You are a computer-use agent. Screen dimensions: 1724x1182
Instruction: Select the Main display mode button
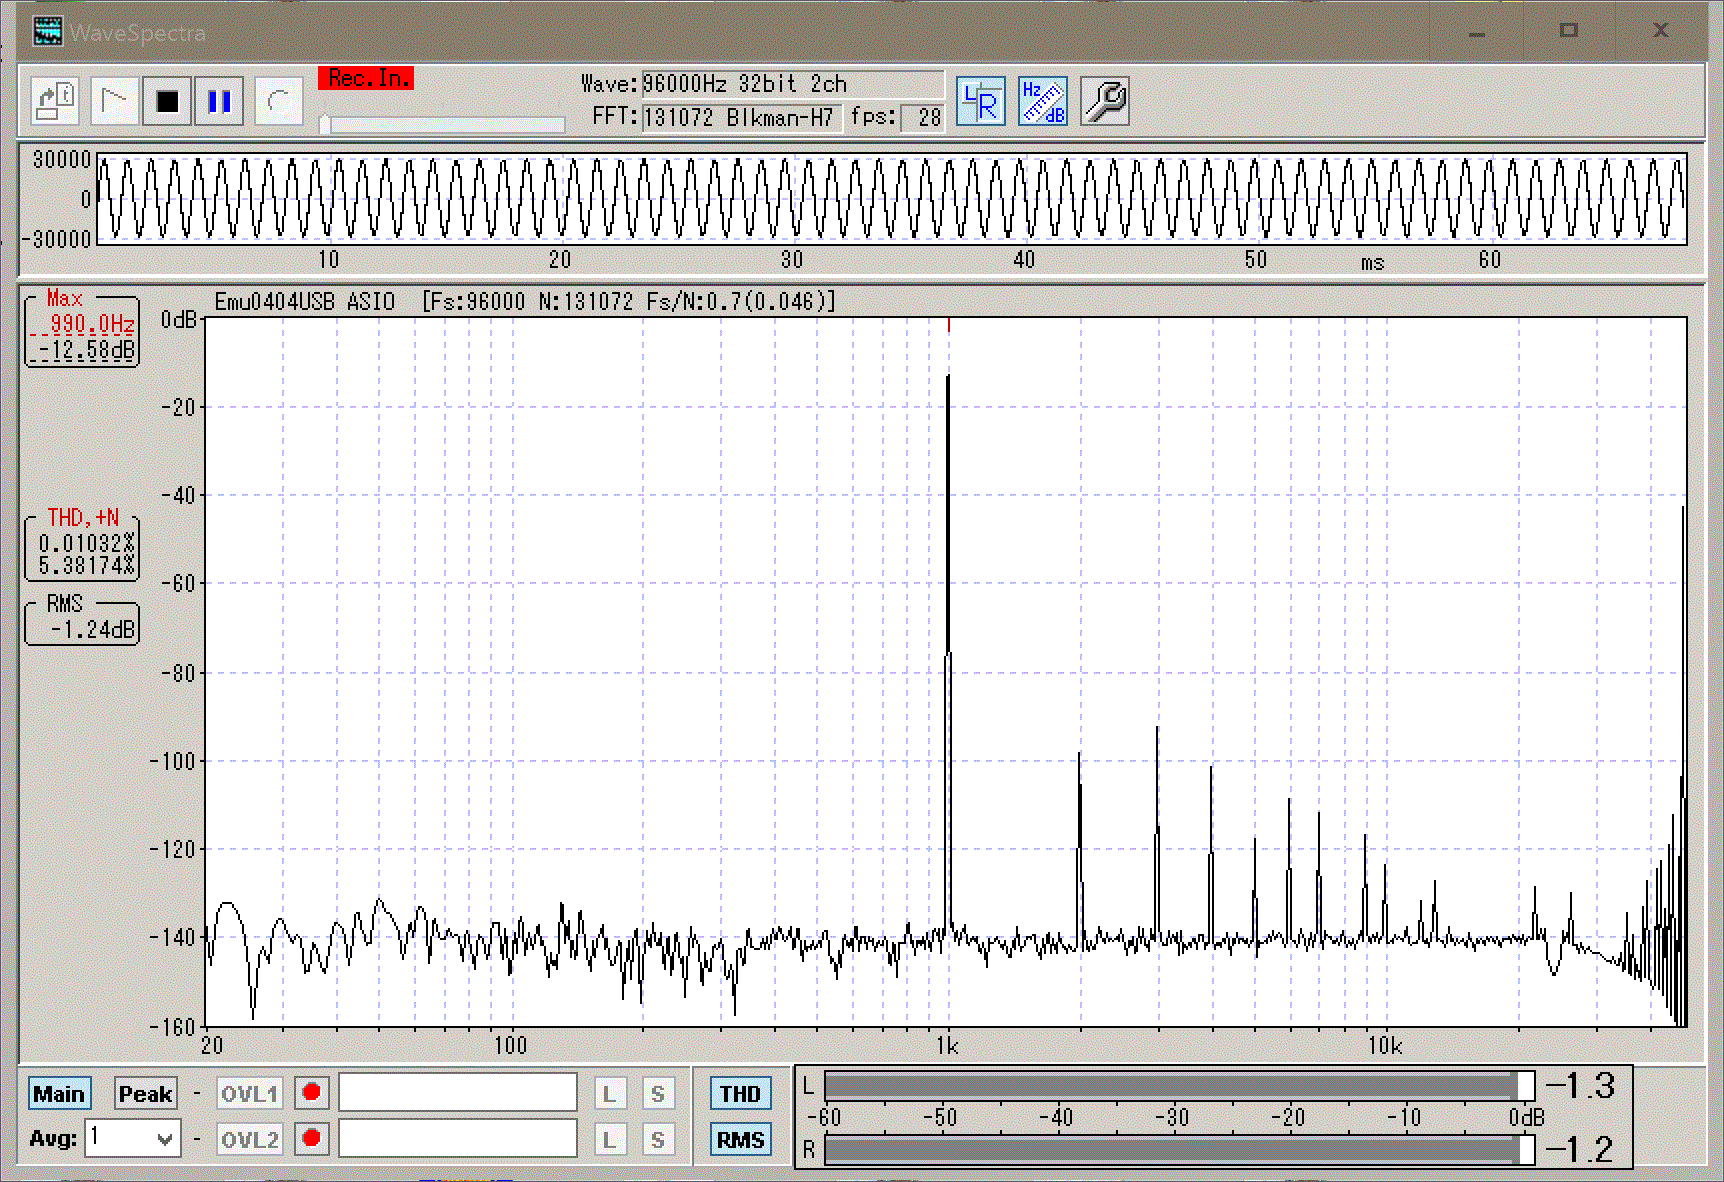[58, 1093]
